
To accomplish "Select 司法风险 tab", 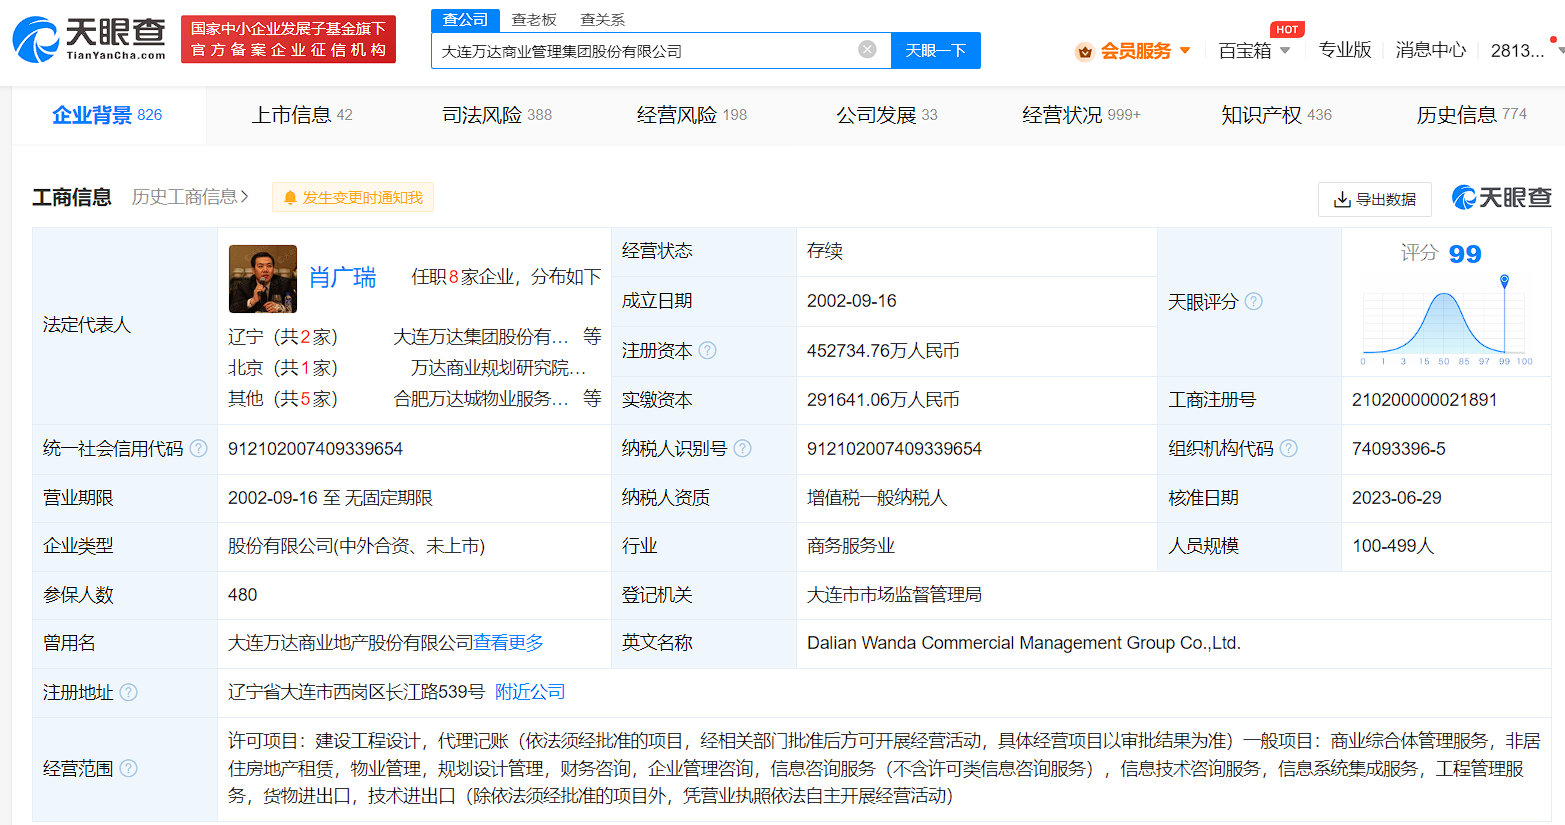I will [497, 115].
